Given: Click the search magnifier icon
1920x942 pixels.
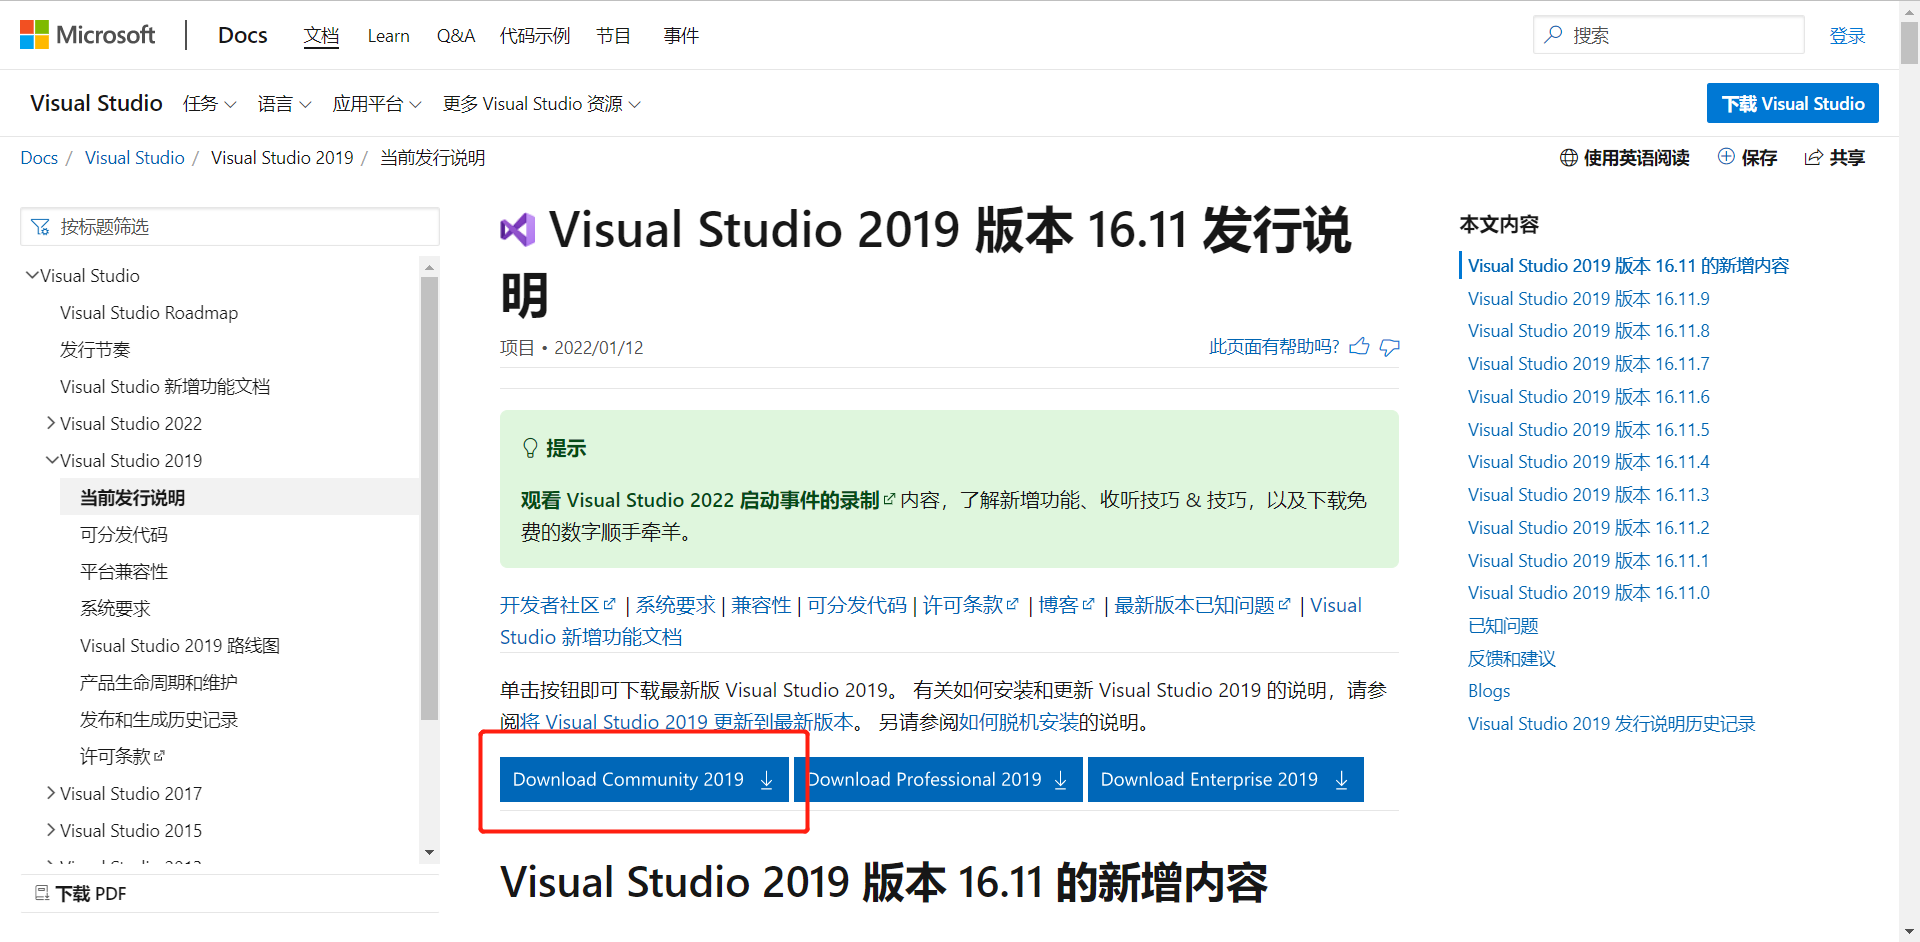Looking at the screenshot, I should [1553, 35].
